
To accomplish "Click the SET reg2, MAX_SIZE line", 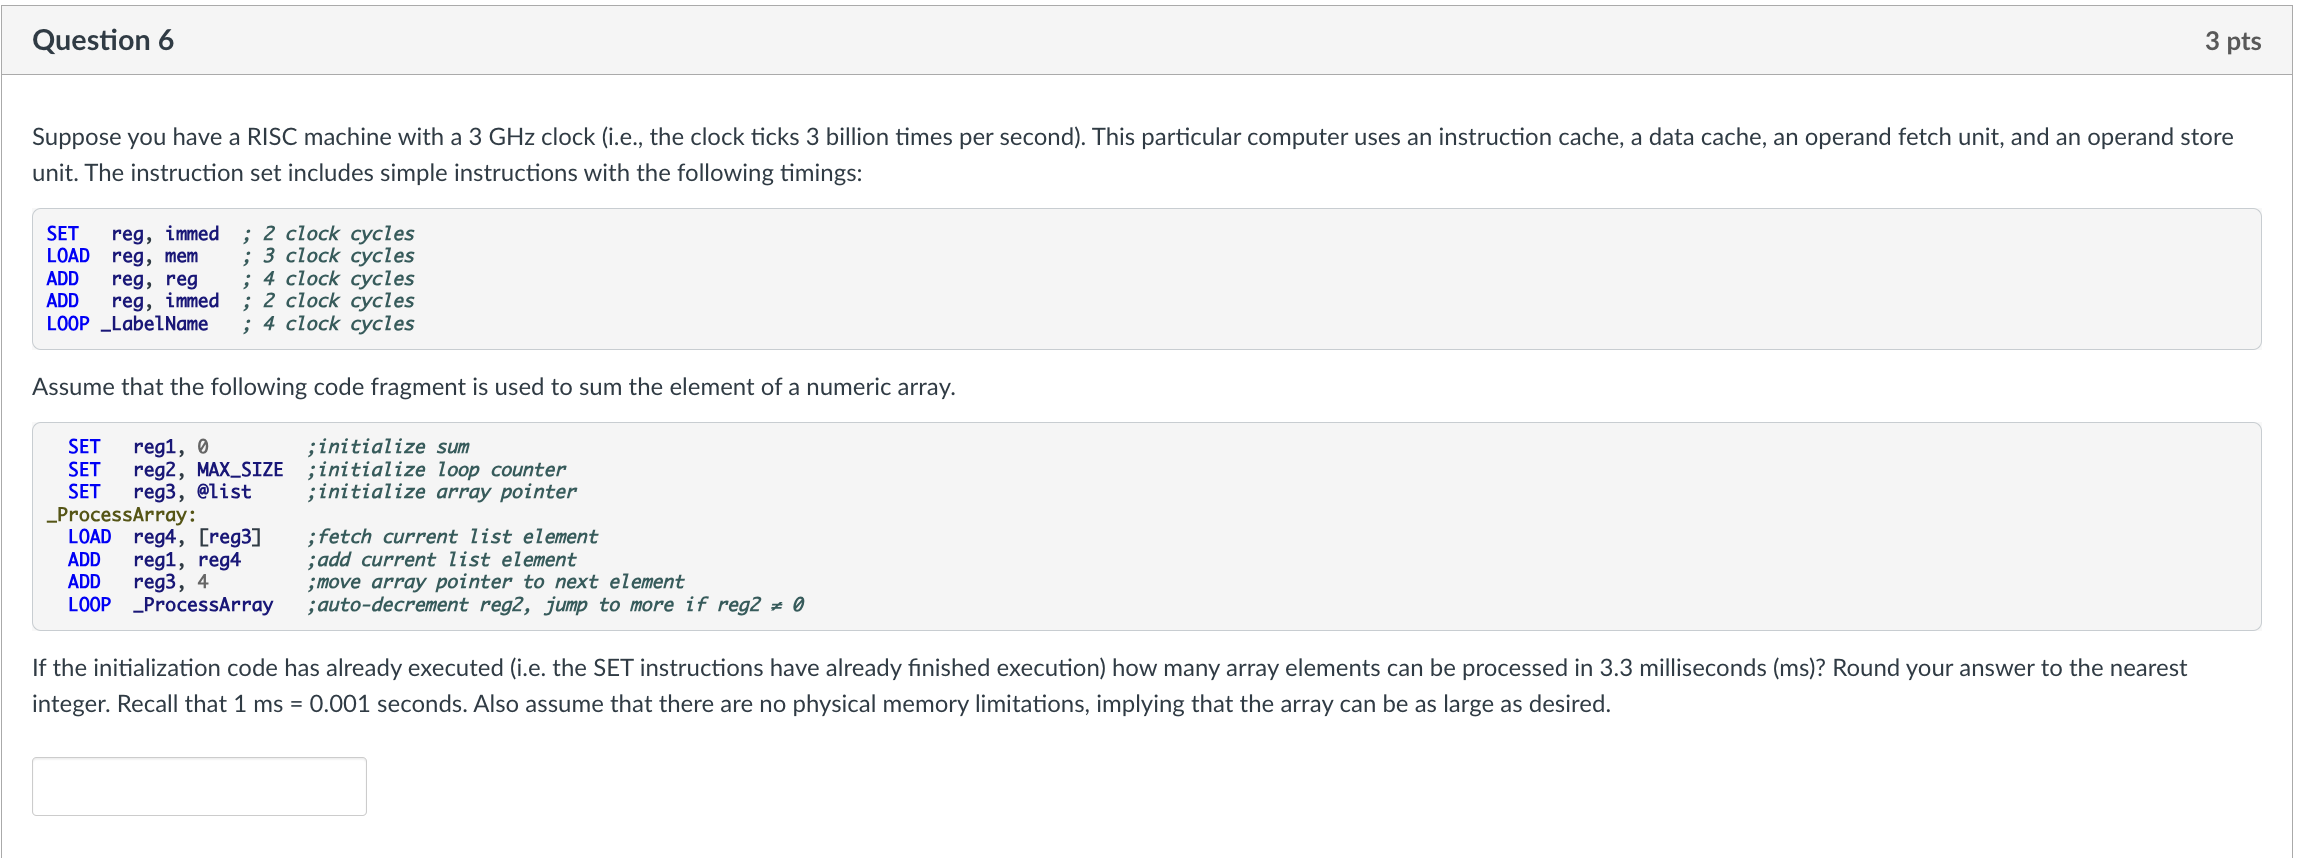I will tap(175, 468).
